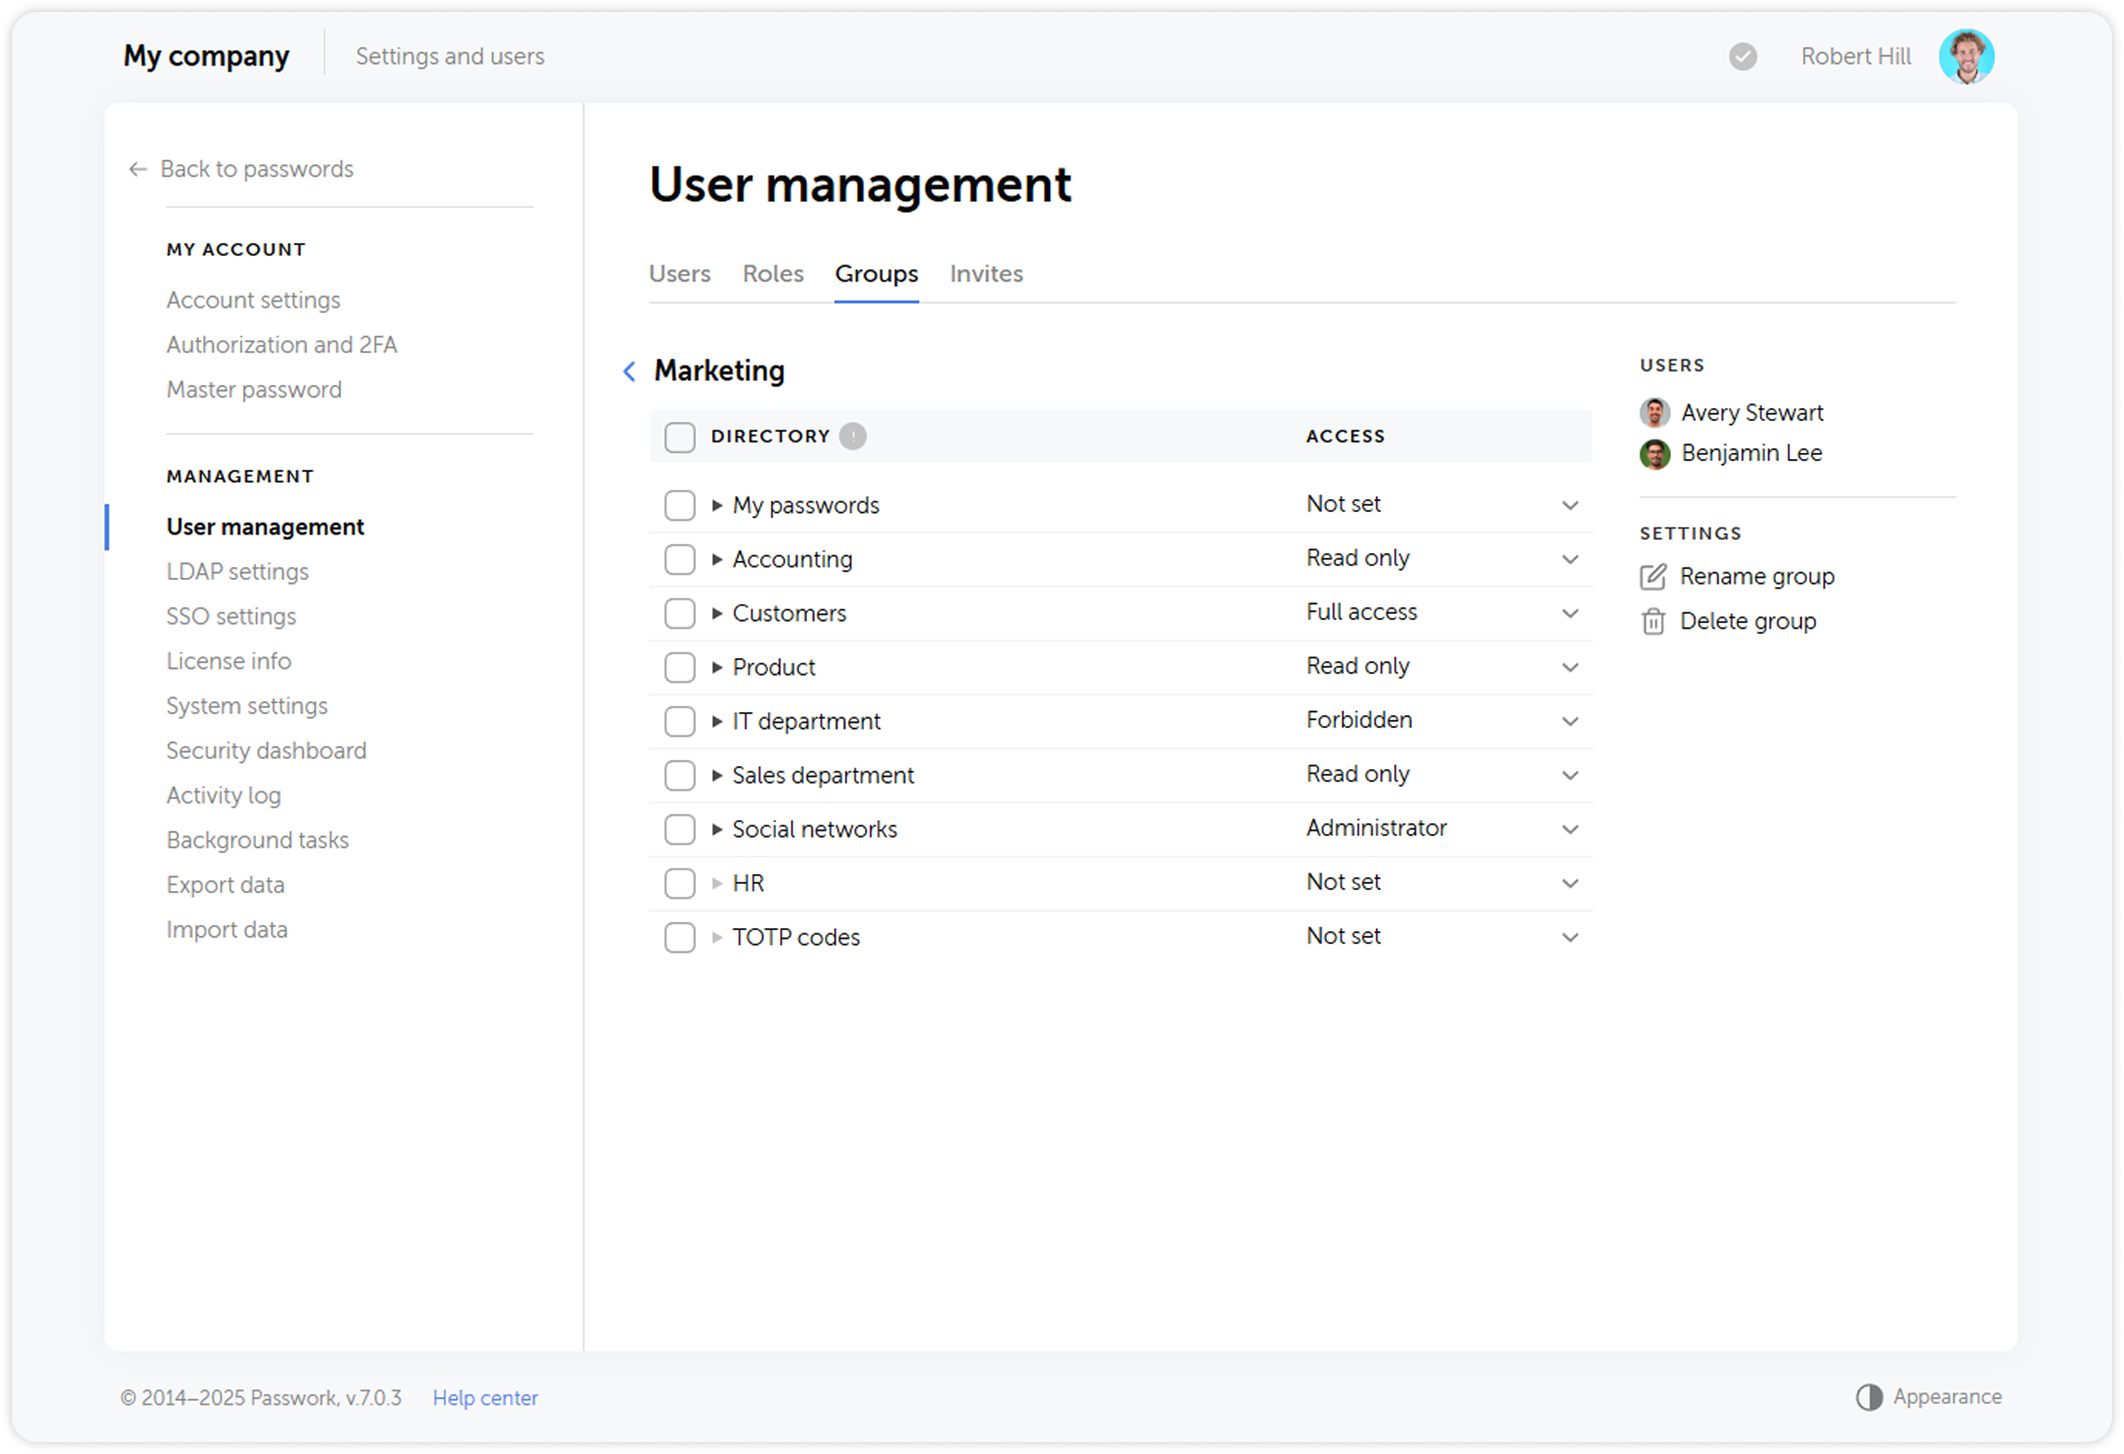2124x1454 pixels.
Task: Click the Rename group pencil icon
Action: click(x=1653, y=577)
